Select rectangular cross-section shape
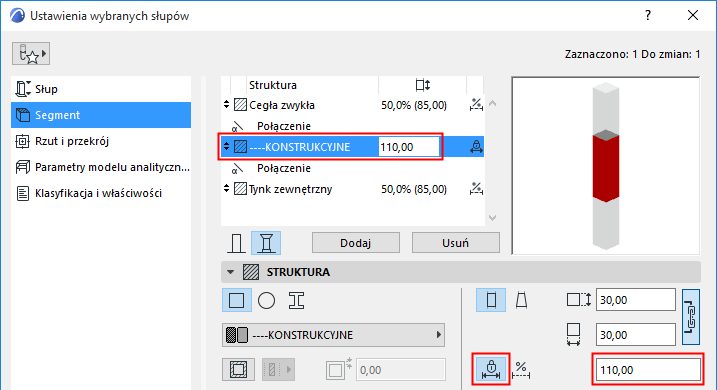 pyautogui.click(x=236, y=300)
